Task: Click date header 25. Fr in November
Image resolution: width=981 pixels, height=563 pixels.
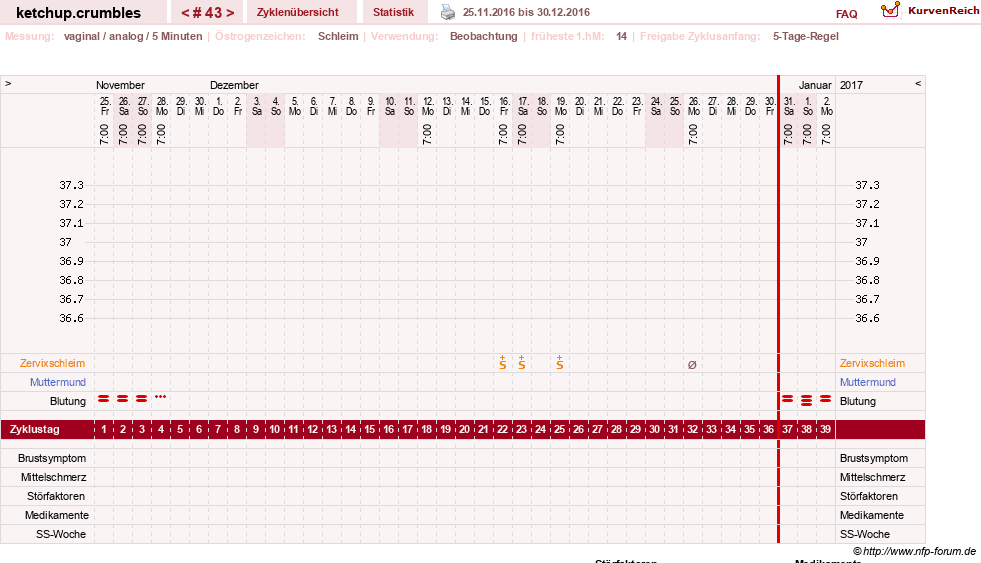Action: point(104,106)
